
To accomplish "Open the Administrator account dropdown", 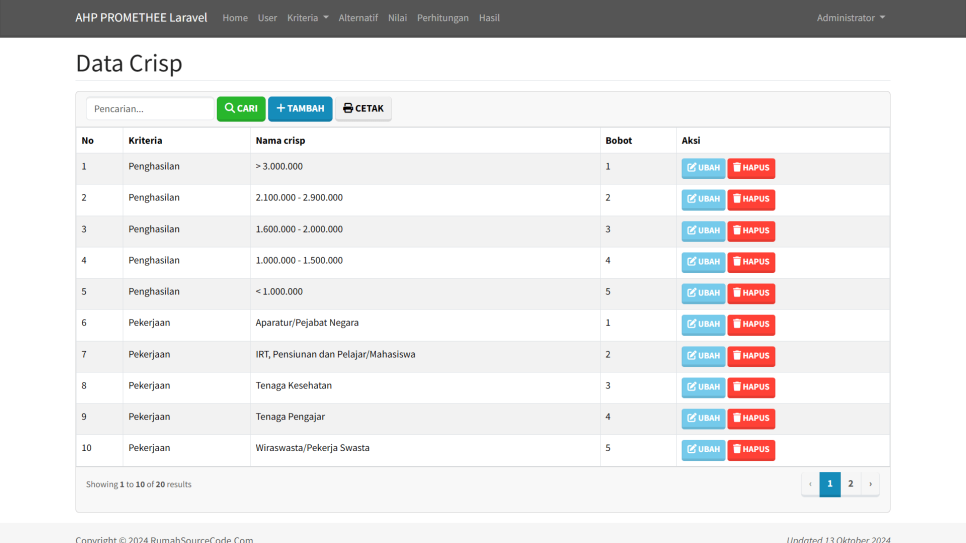I will coord(851,18).
